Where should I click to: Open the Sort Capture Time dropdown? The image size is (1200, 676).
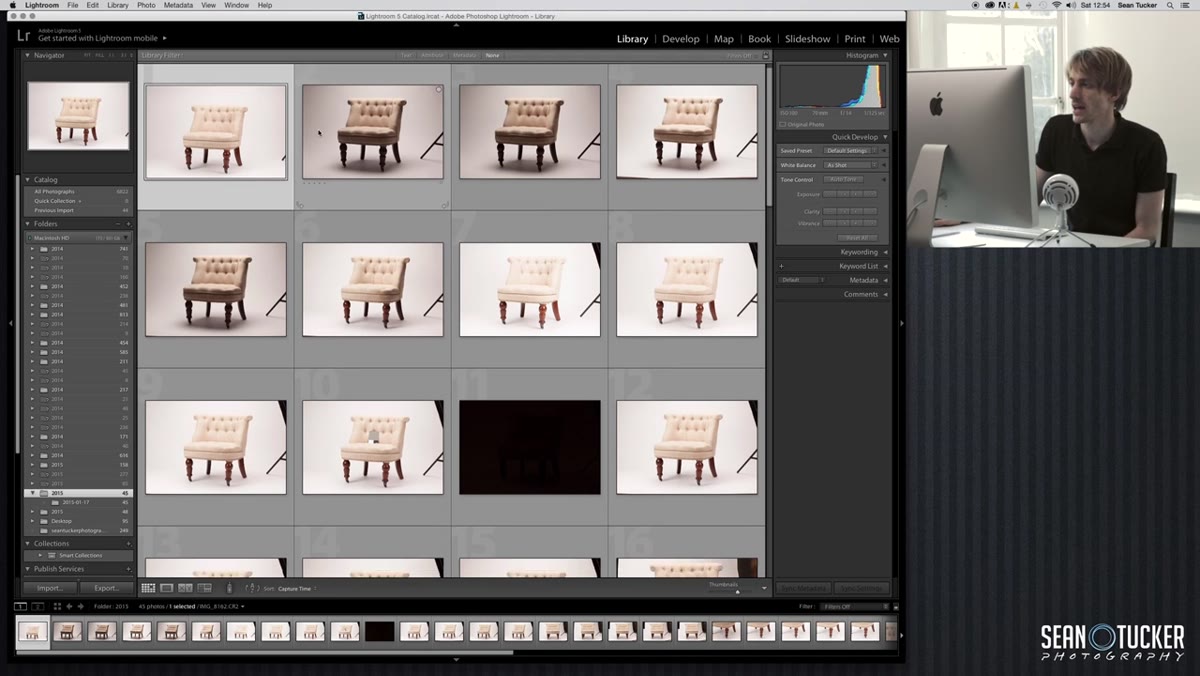click(295, 588)
